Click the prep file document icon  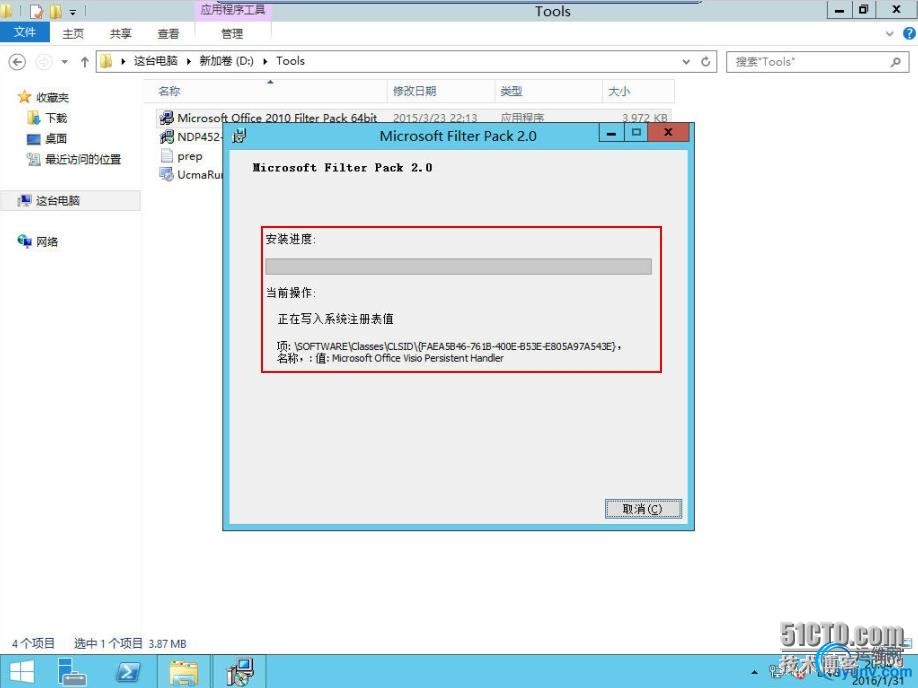tap(167, 156)
